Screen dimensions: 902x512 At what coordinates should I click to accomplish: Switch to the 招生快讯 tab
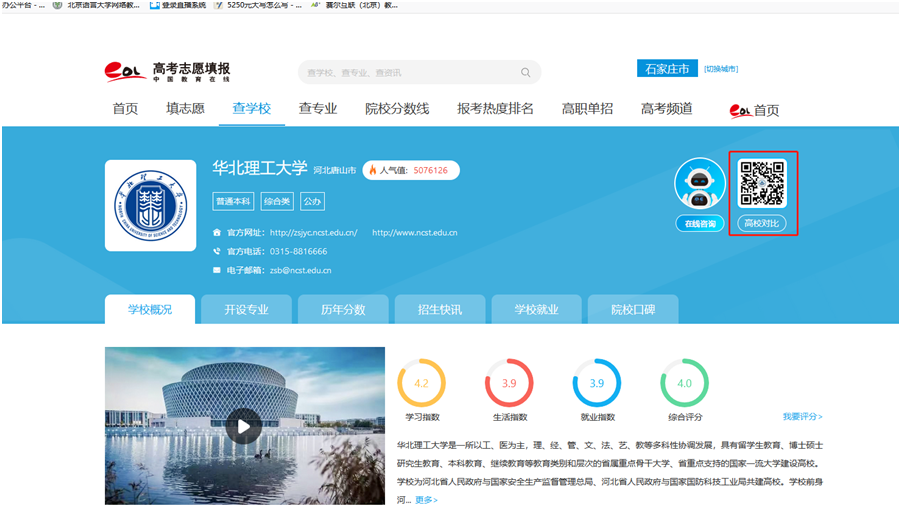click(x=439, y=310)
